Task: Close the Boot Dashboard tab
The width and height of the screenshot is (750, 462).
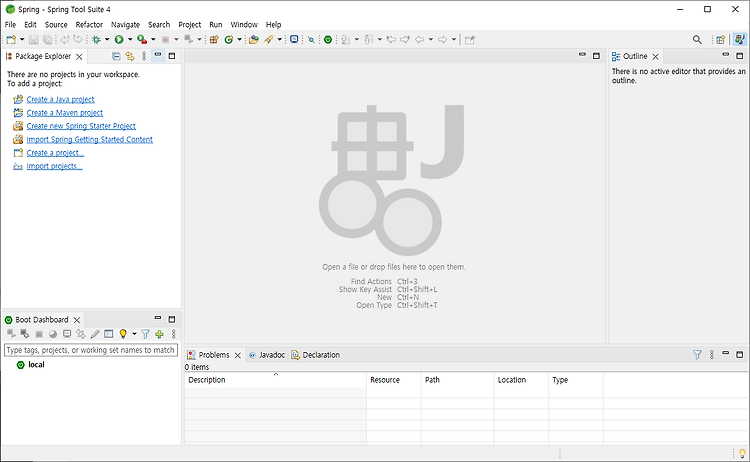Action: coord(77,319)
